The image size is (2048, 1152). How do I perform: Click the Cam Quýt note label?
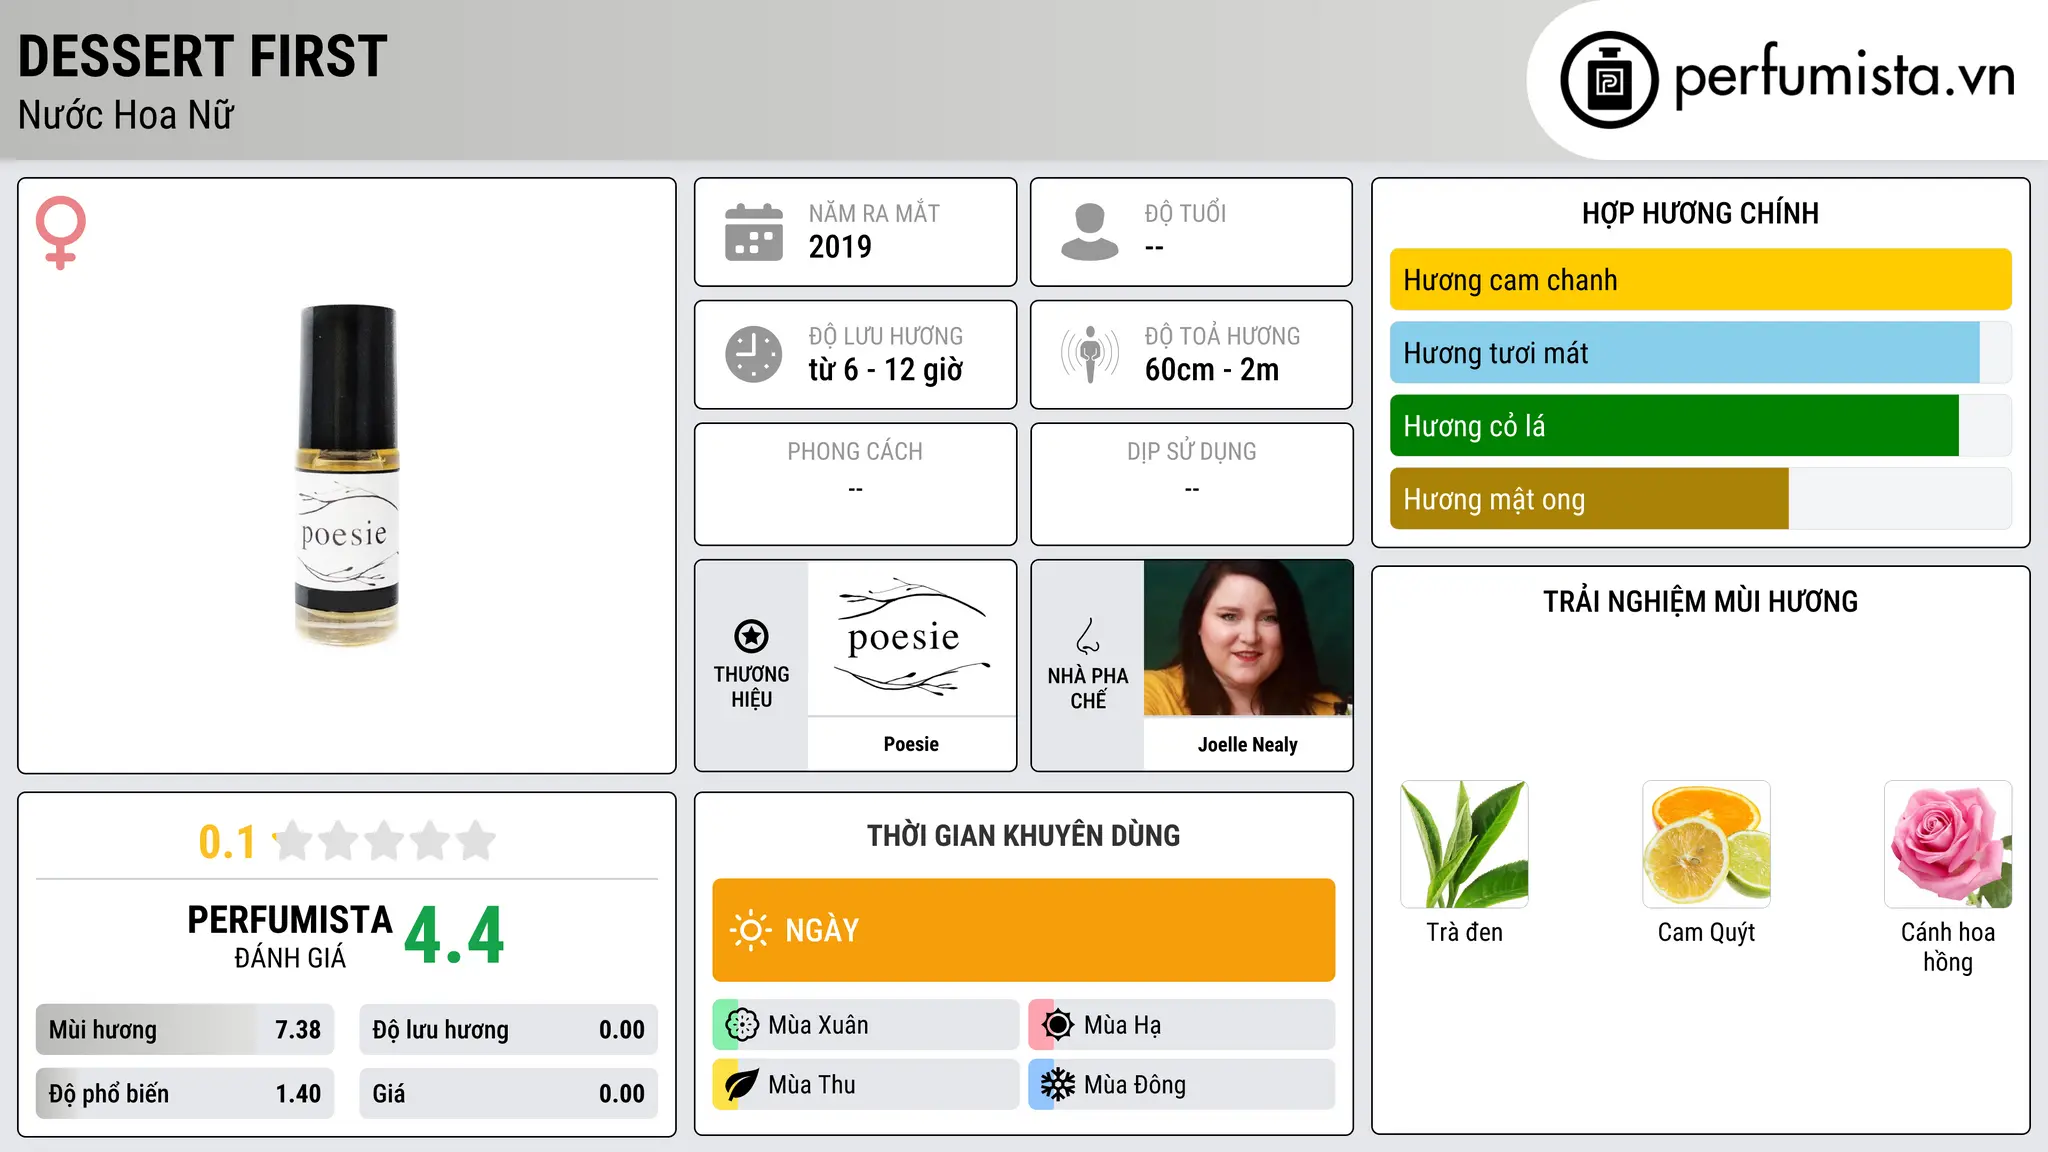(1706, 933)
